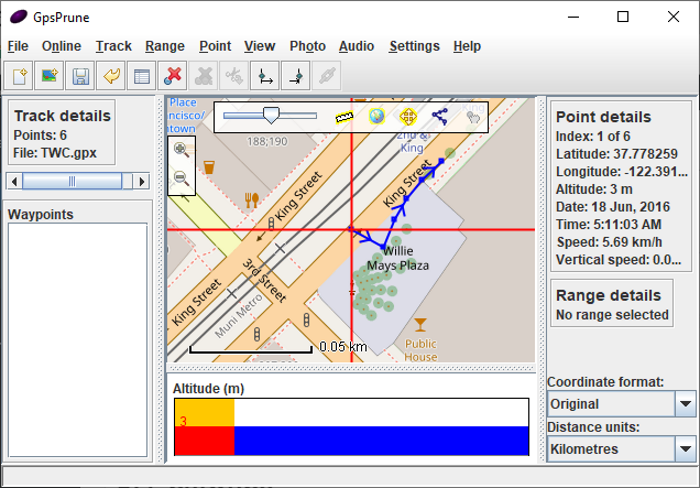Toggle connecting lines between track points
Image resolution: width=700 pixels, height=488 pixels.
click(x=439, y=117)
